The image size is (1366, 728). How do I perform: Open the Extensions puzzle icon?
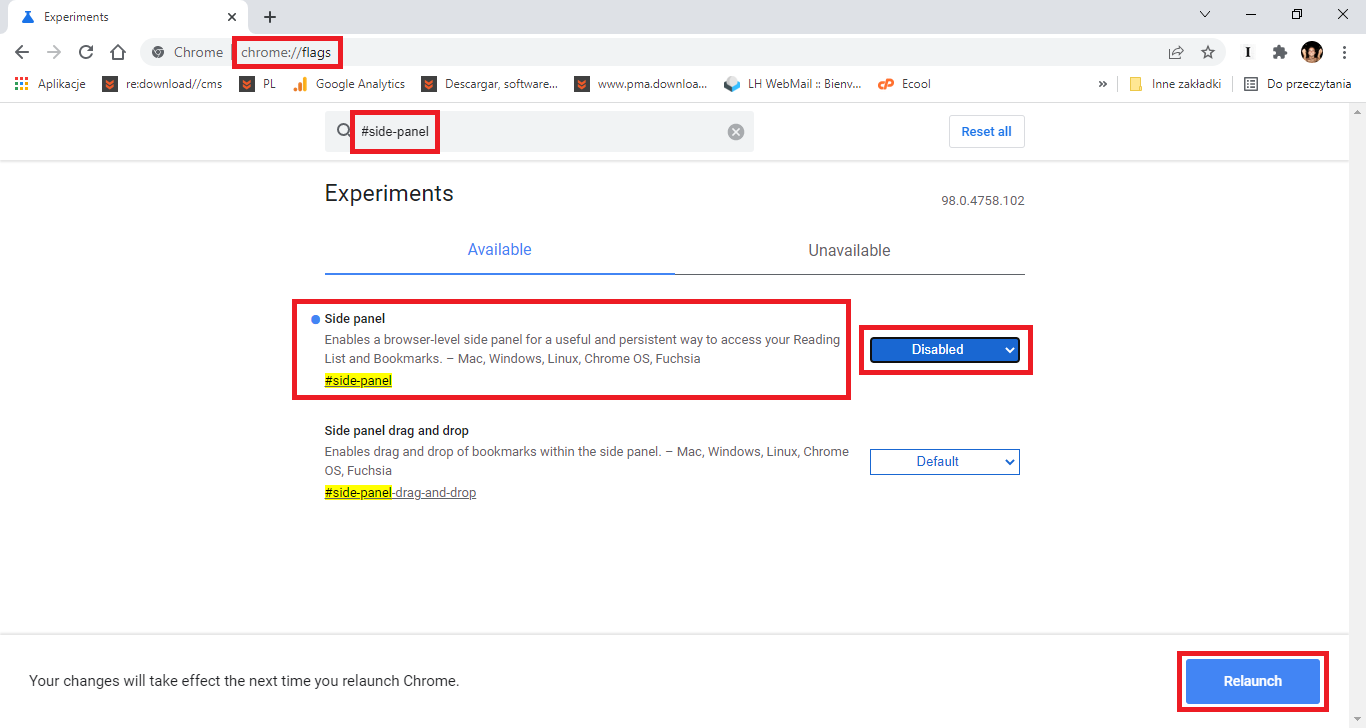(1279, 52)
